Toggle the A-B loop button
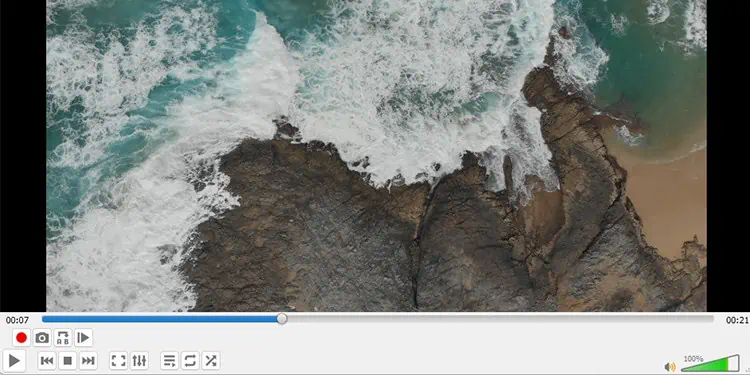The height and width of the screenshot is (375, 750). [63, 338]
